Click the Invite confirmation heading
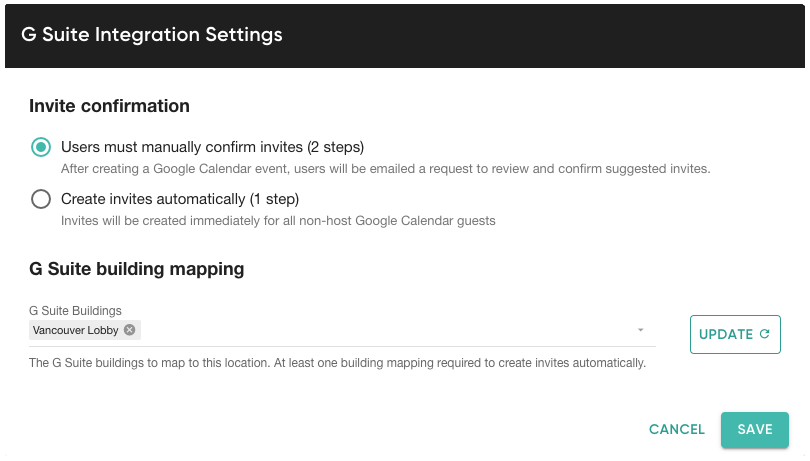 click(110, 106)
